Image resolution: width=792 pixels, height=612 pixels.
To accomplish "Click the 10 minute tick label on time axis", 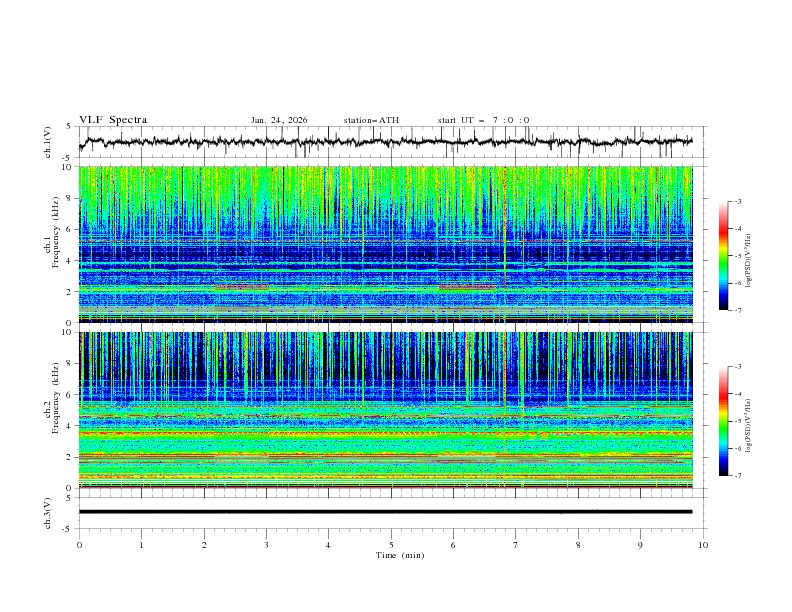I will pos(703,545).
